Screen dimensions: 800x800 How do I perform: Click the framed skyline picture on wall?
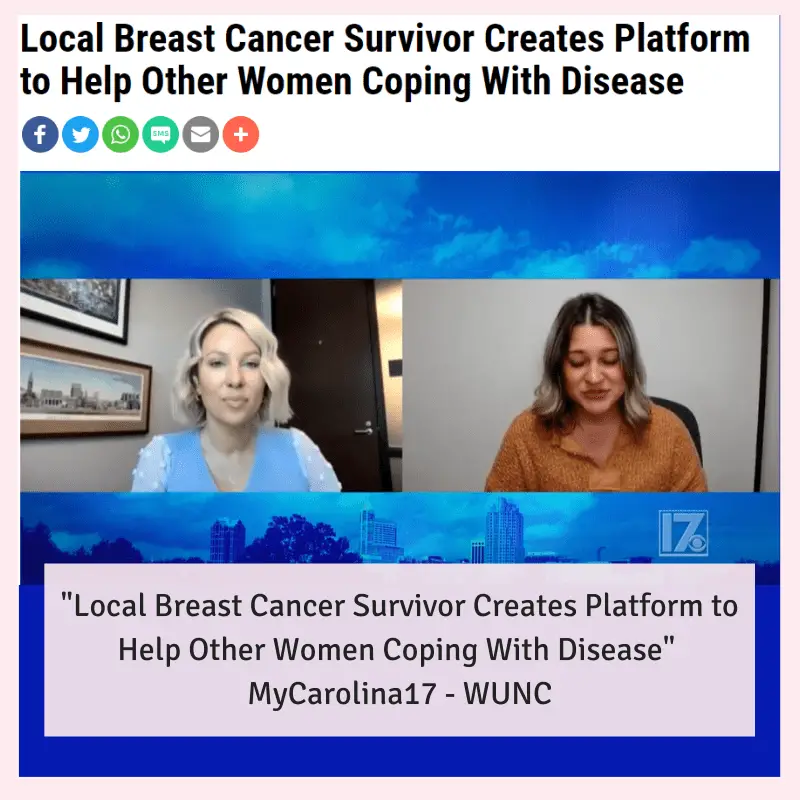click(84, 390)
